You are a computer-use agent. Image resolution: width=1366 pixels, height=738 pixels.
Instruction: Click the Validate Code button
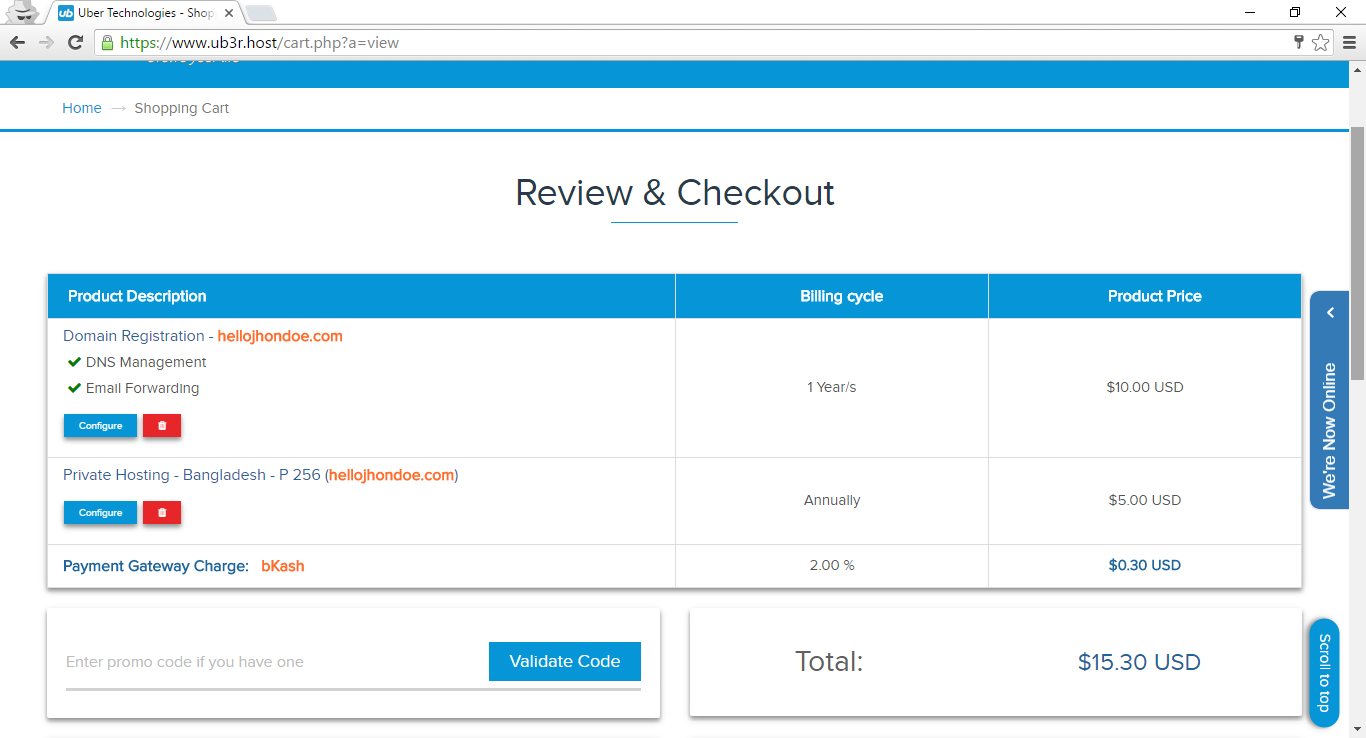coord(565,662)
